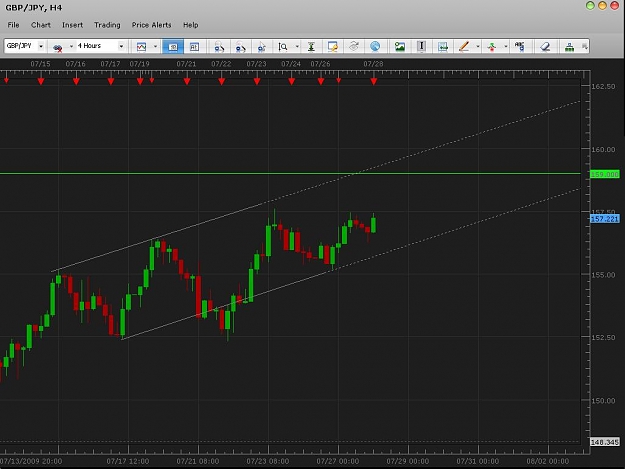Open the Chart menu
This screenshot has width=625, height=469.
(41, 25)
